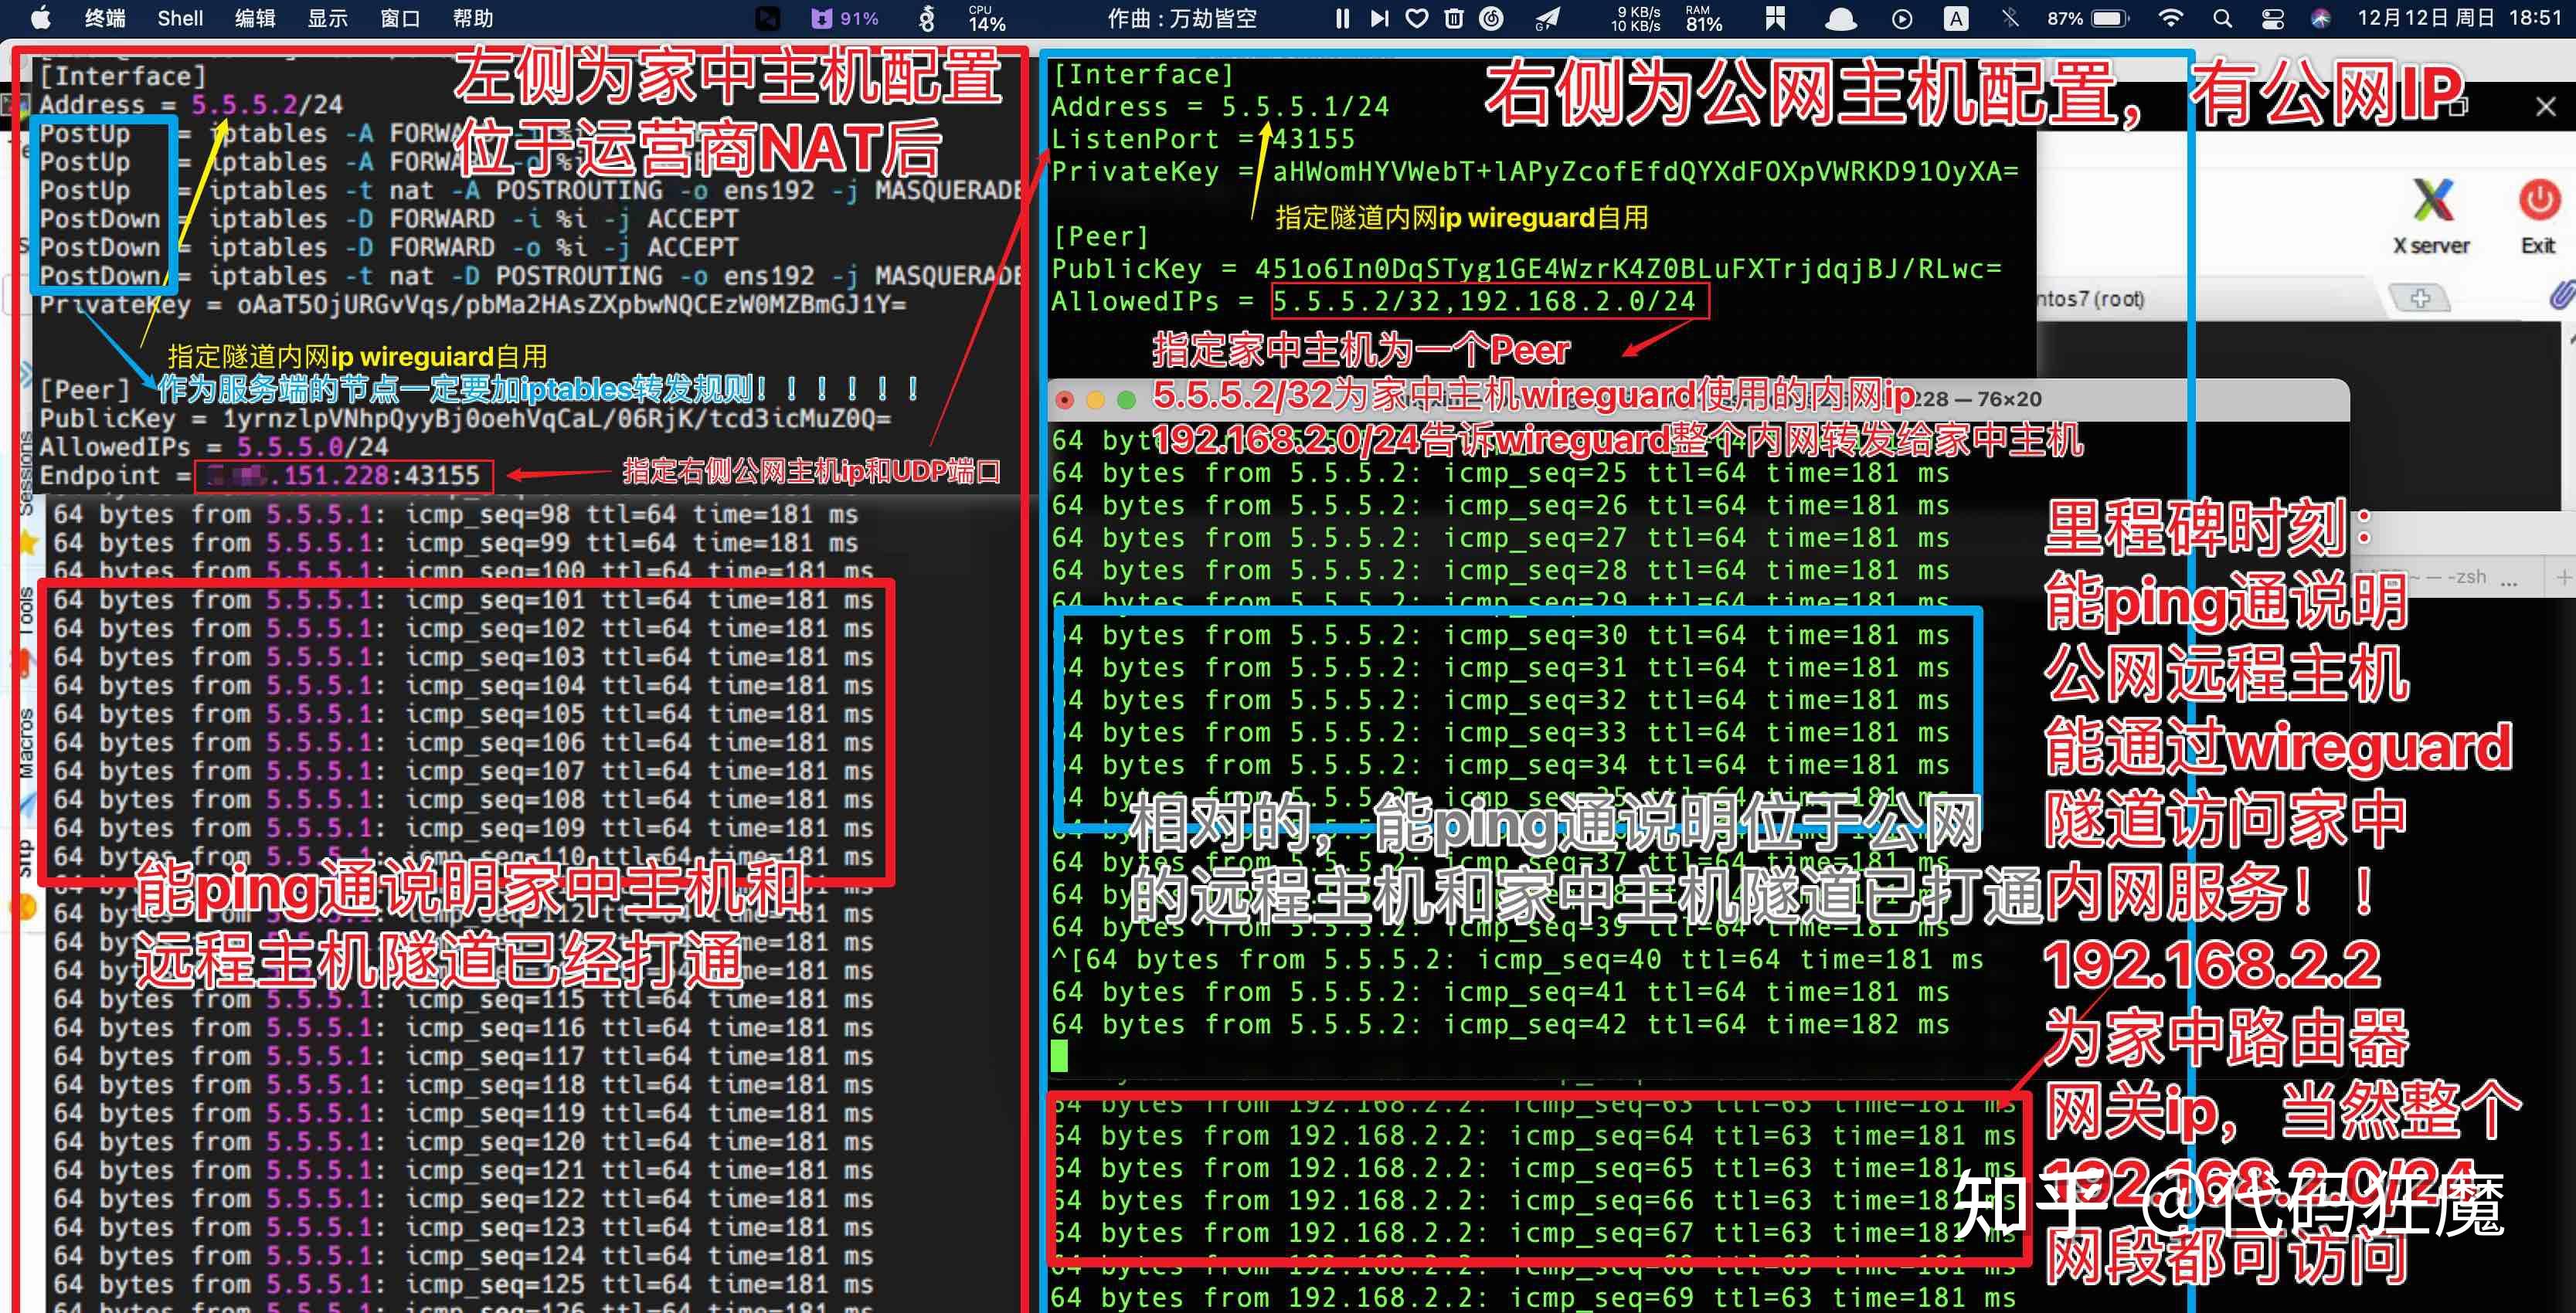Click the icmp_seq=42 time=182 ms line
Image resolution: width=2576 pixels, height=1313 pixels.
[x=1501, y=1025]
